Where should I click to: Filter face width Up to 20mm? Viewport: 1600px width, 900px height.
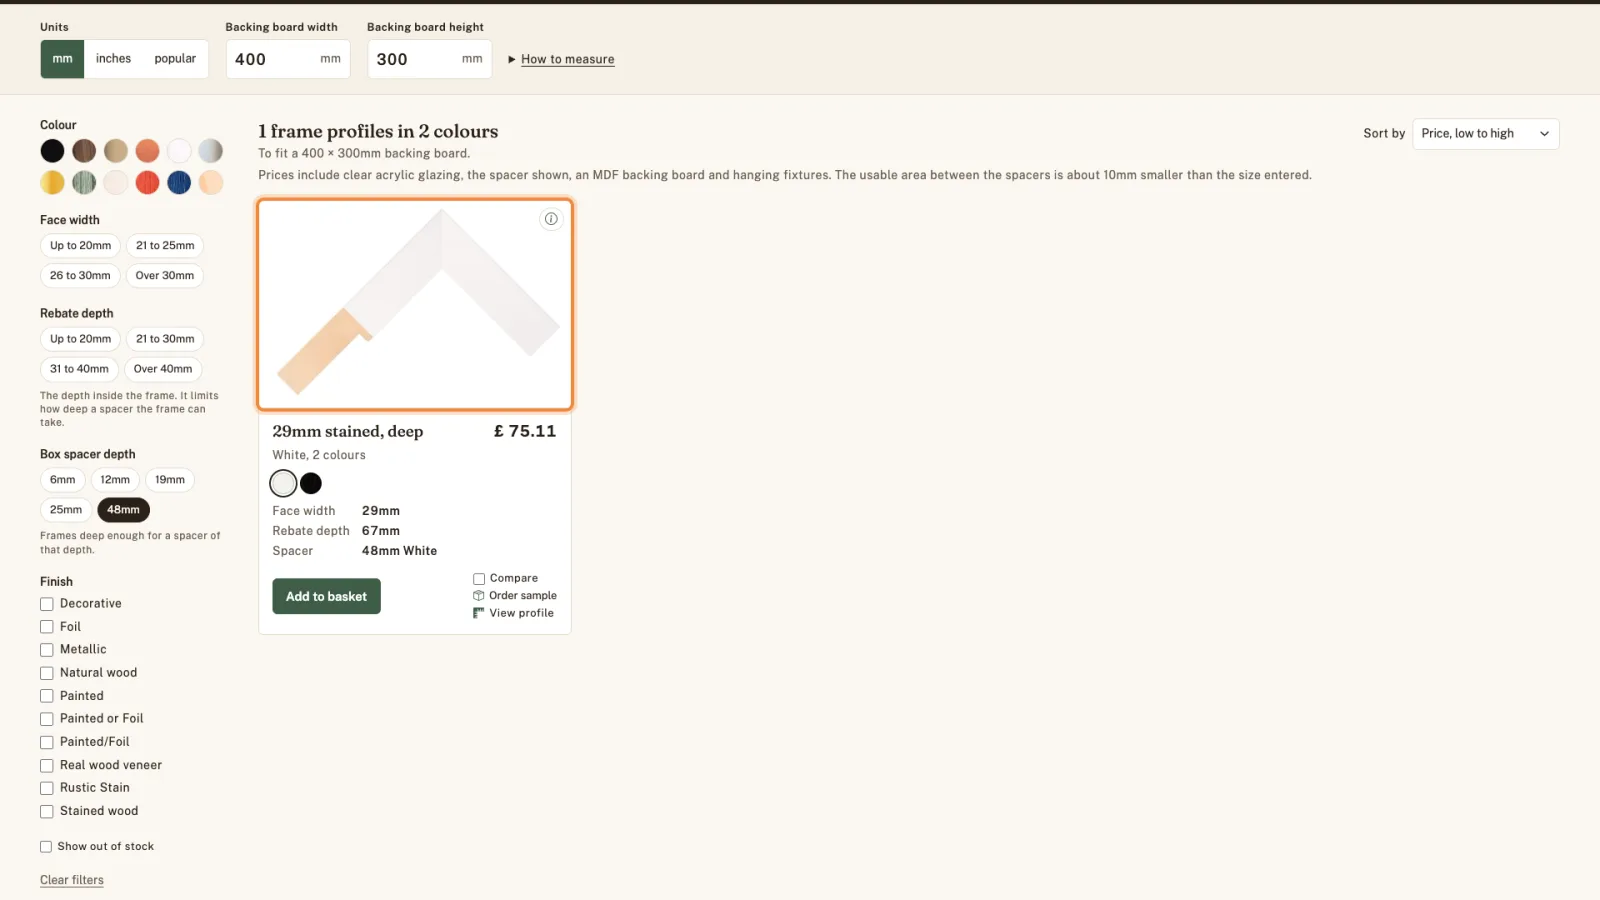81,246
